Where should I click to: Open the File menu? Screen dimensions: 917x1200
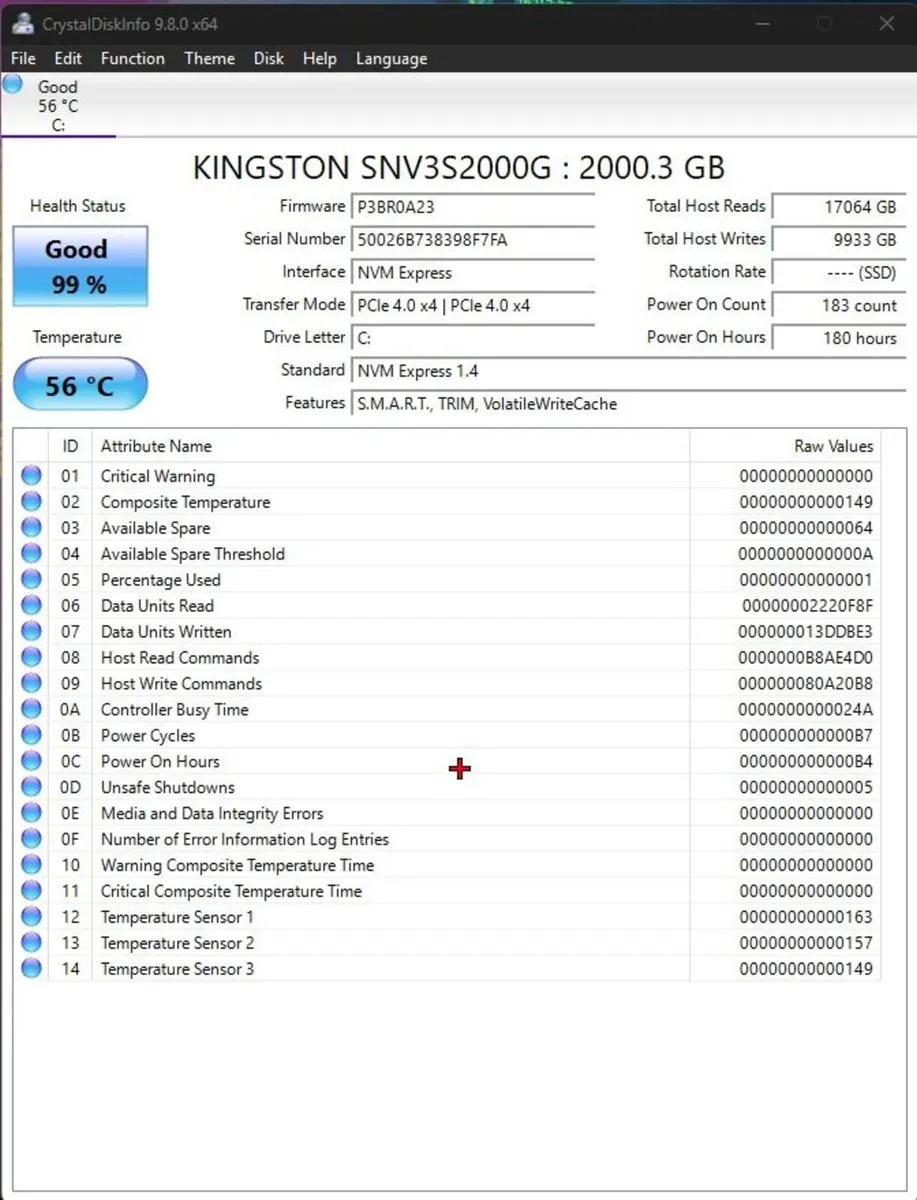tap(23, 58)
